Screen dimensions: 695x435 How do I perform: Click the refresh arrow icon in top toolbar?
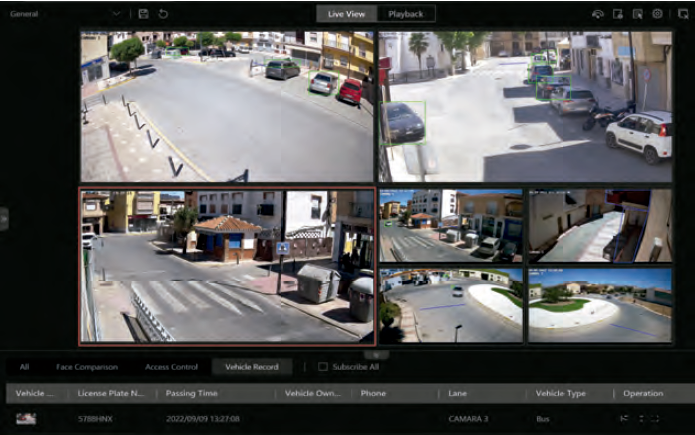163,14
